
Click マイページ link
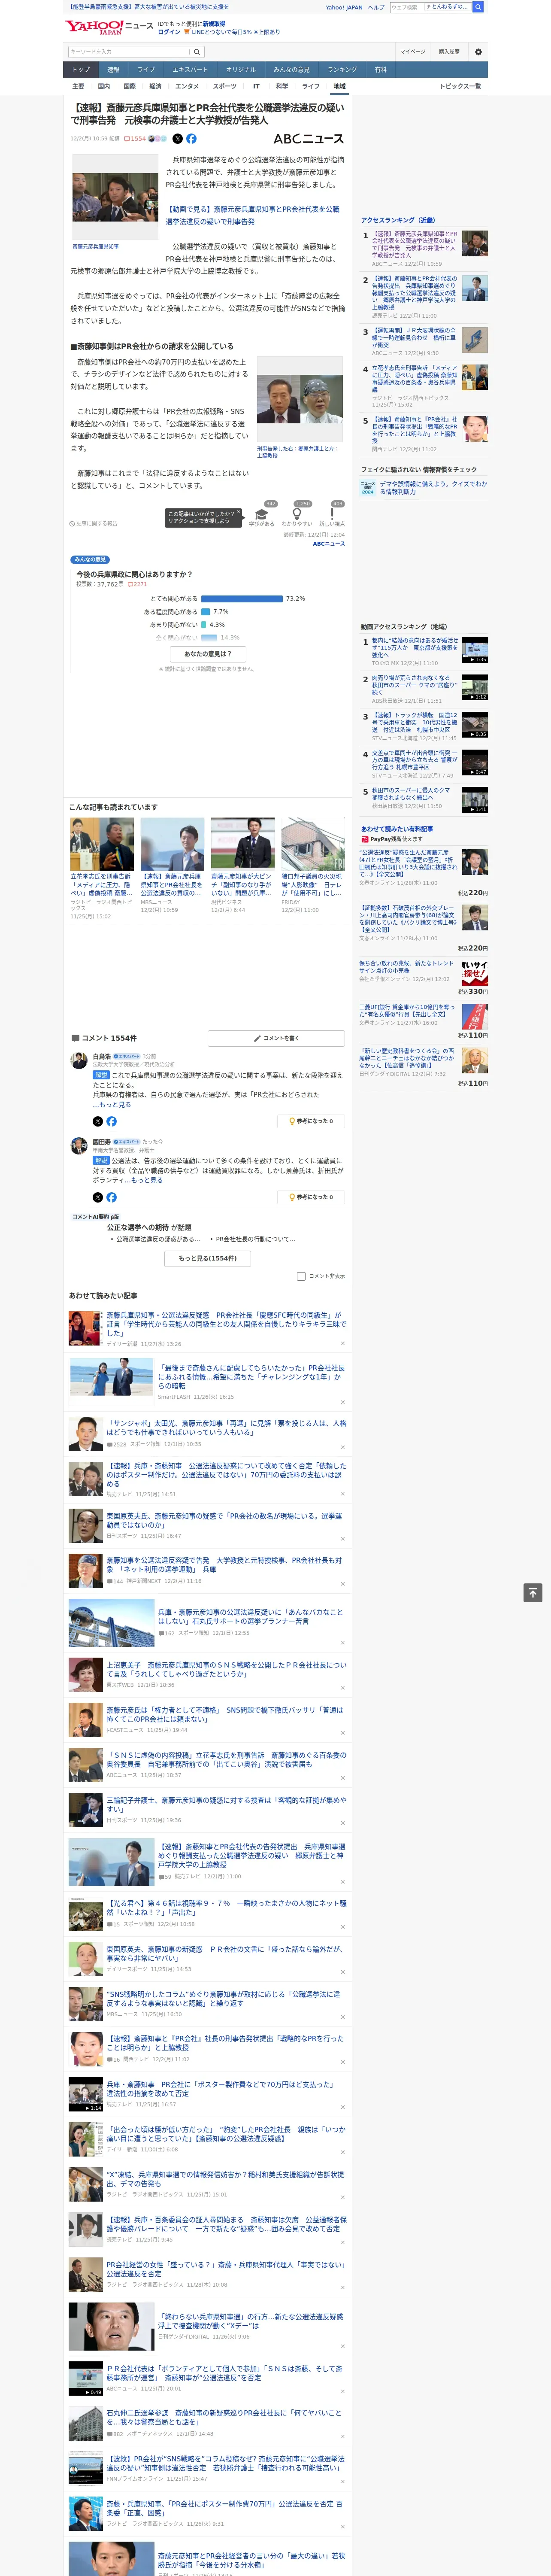pos(413,52)
